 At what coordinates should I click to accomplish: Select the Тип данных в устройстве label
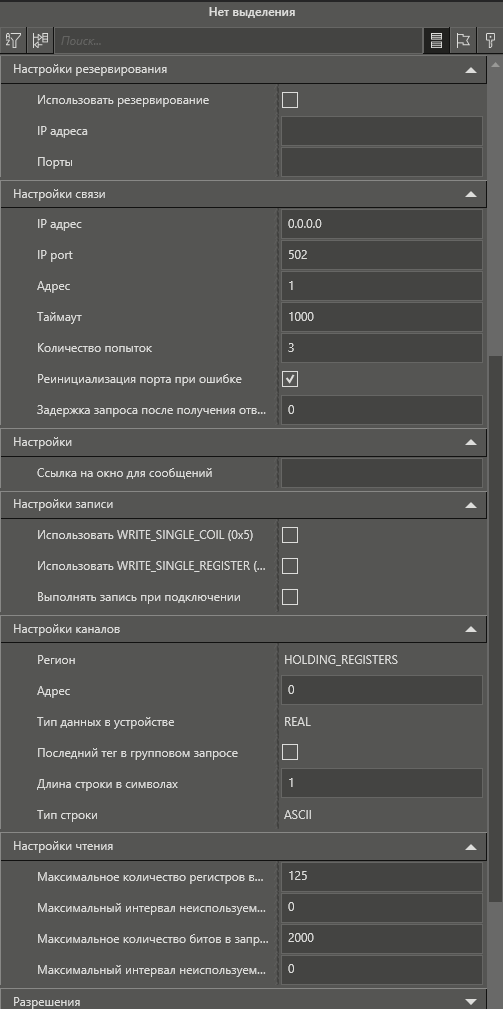click(105, 722)
